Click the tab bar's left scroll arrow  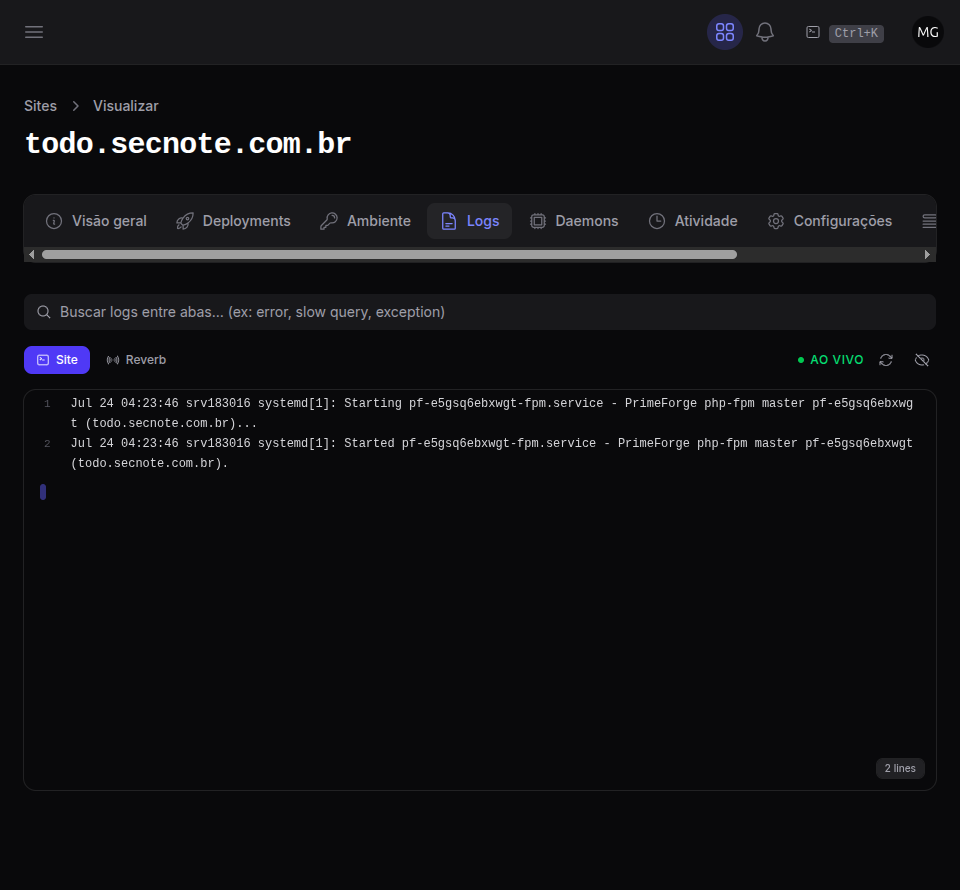(32, 255)
